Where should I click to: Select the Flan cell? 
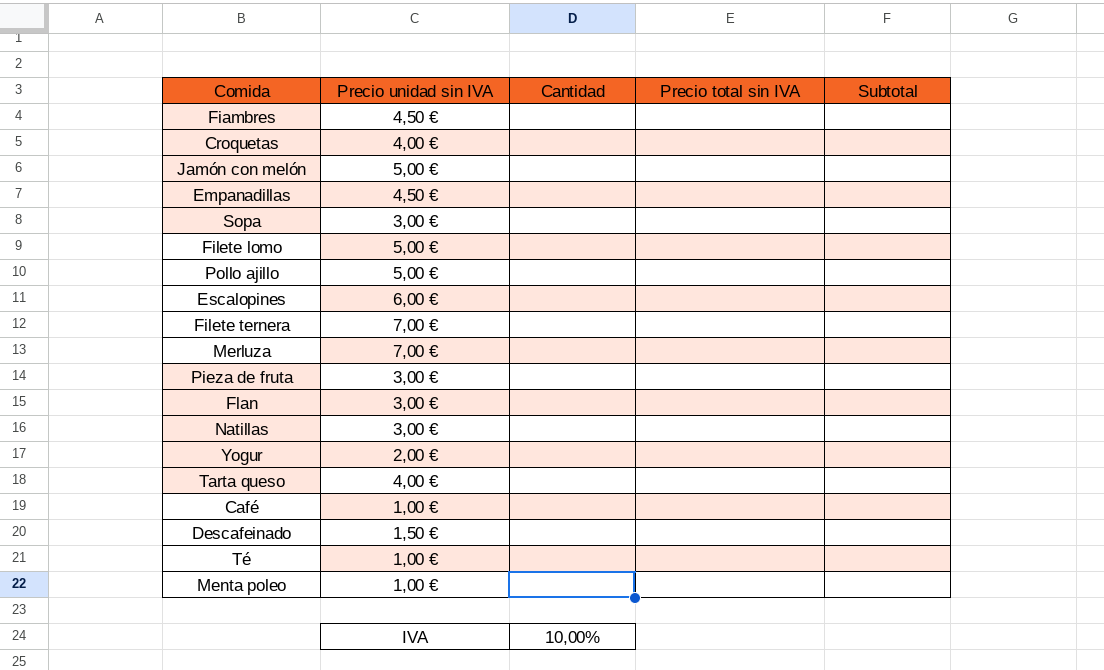[x=242, y=403]
